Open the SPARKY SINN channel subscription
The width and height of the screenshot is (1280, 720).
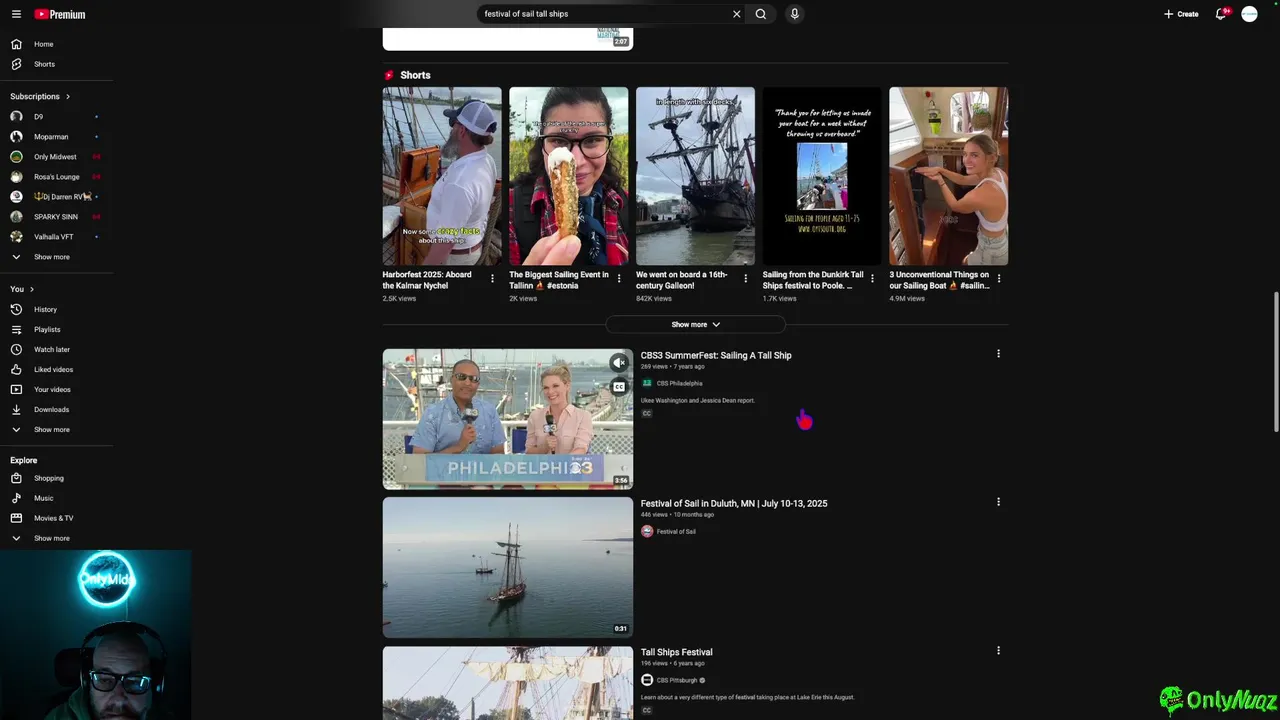tap(56, 217)
